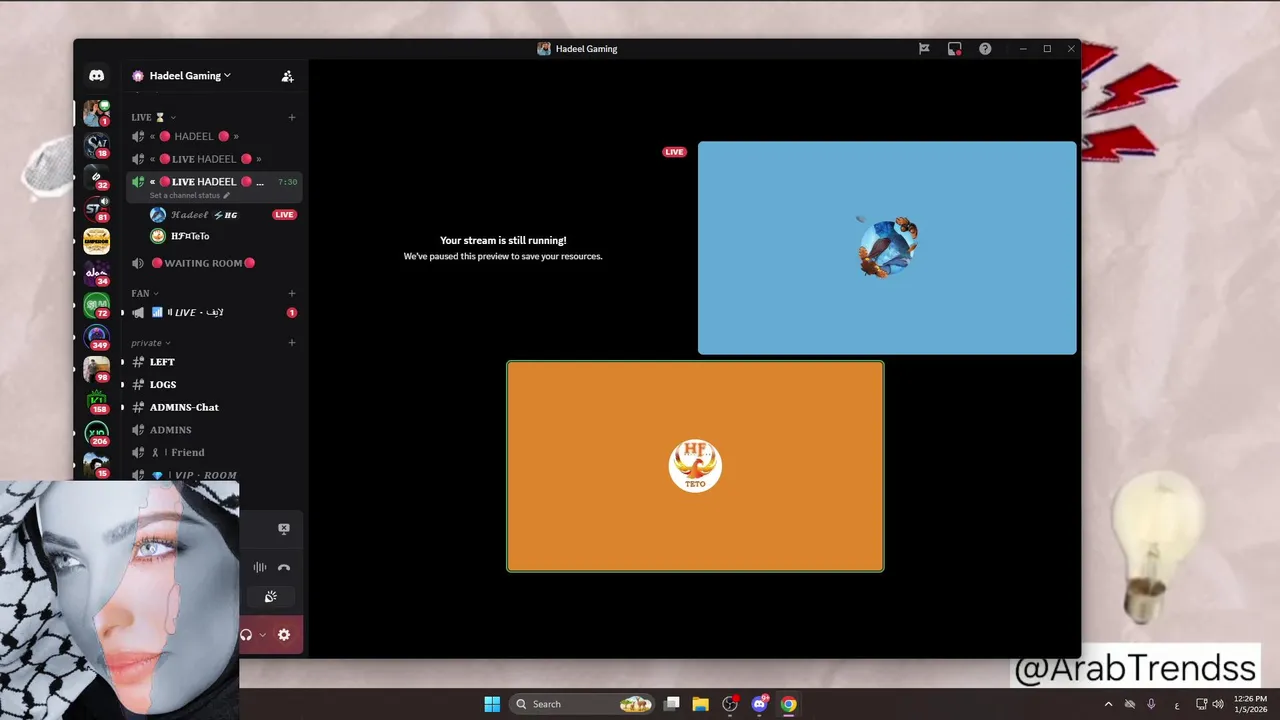Open Task View on taskbar
The height and width of the screenshot is (720, 1280).
672,704
